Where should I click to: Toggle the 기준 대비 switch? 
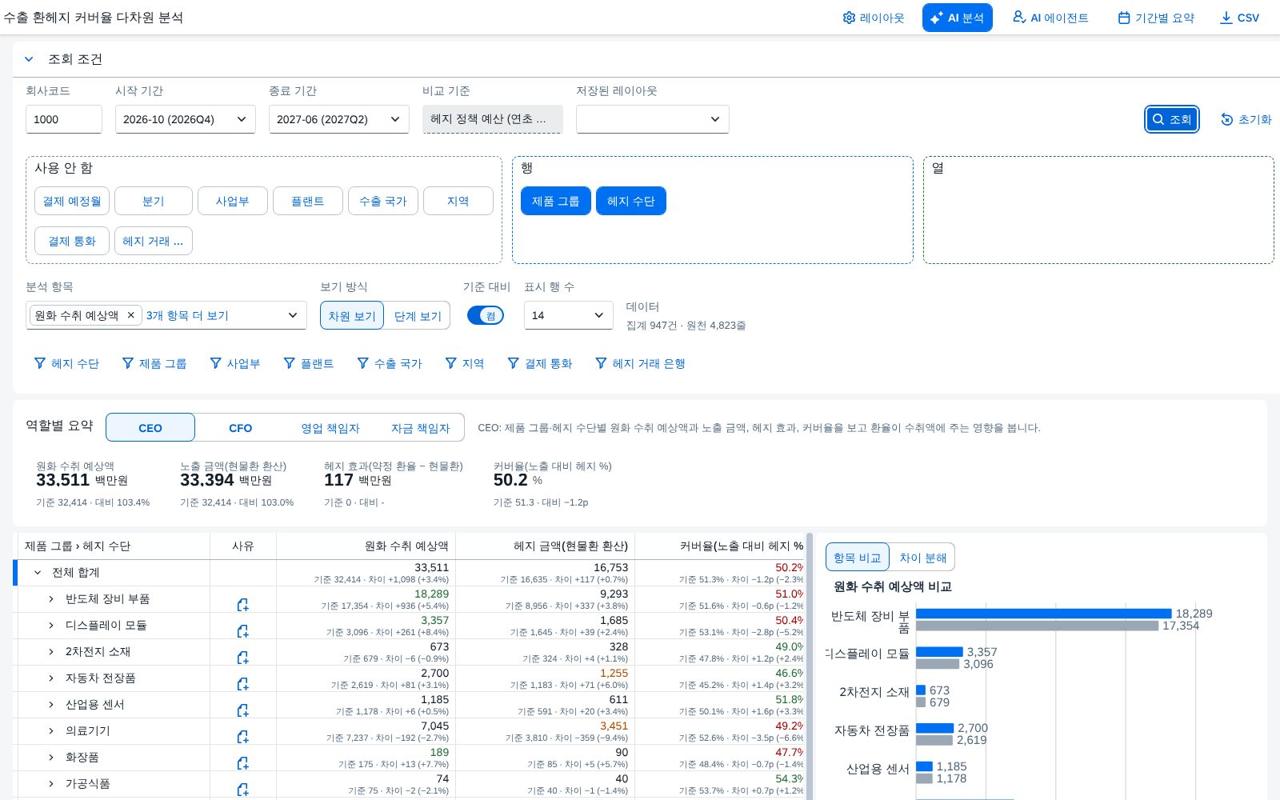click(485, 315)
